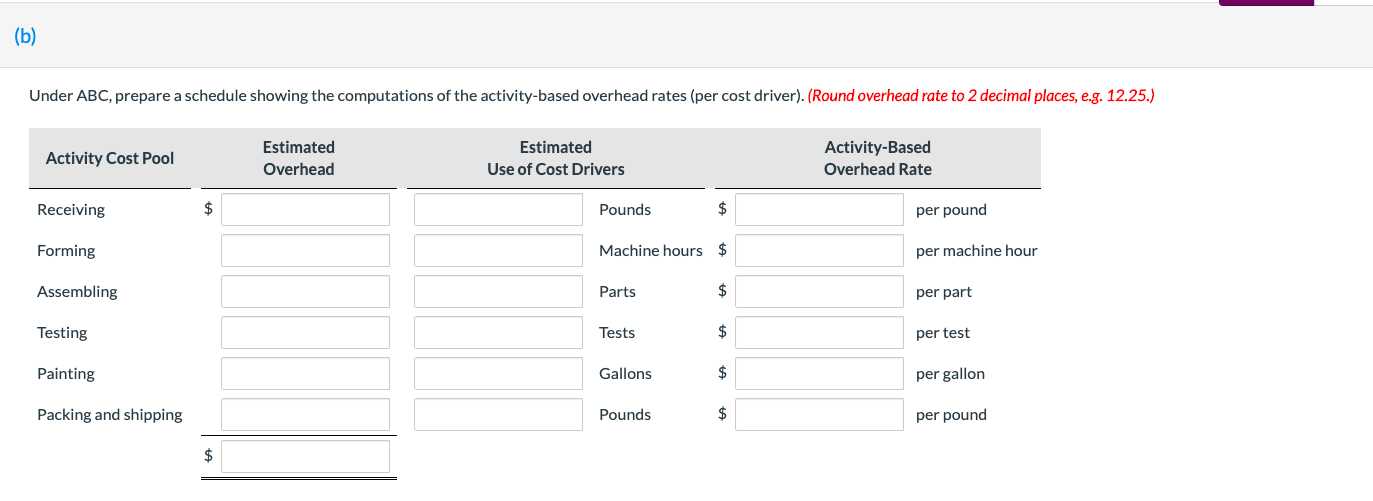The height and width of the screenshot is (501, 1373).
Task: Click the Forming rate per machine hour field
Action: (819, 251)
